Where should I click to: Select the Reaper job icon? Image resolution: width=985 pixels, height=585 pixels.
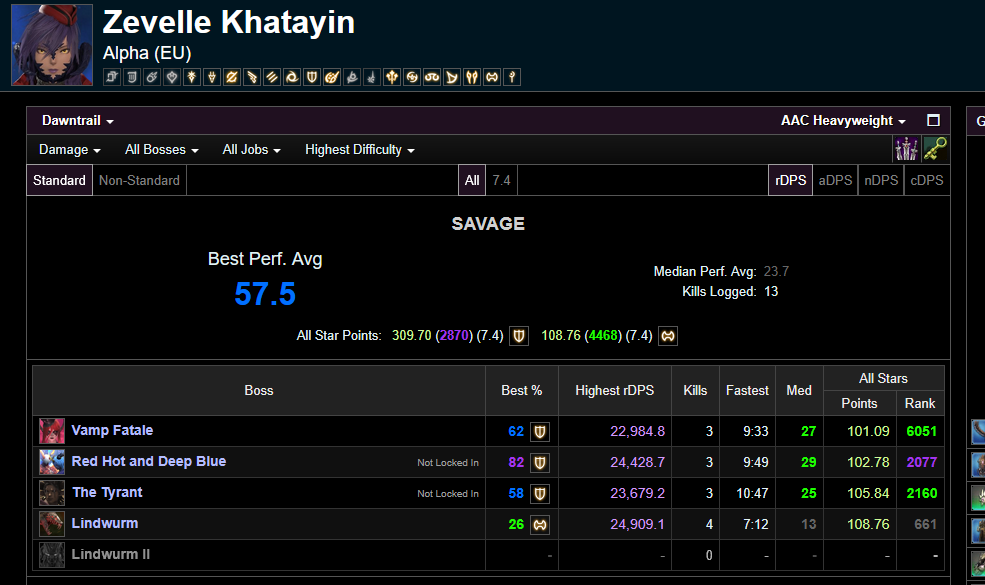(x=352, y=77)
